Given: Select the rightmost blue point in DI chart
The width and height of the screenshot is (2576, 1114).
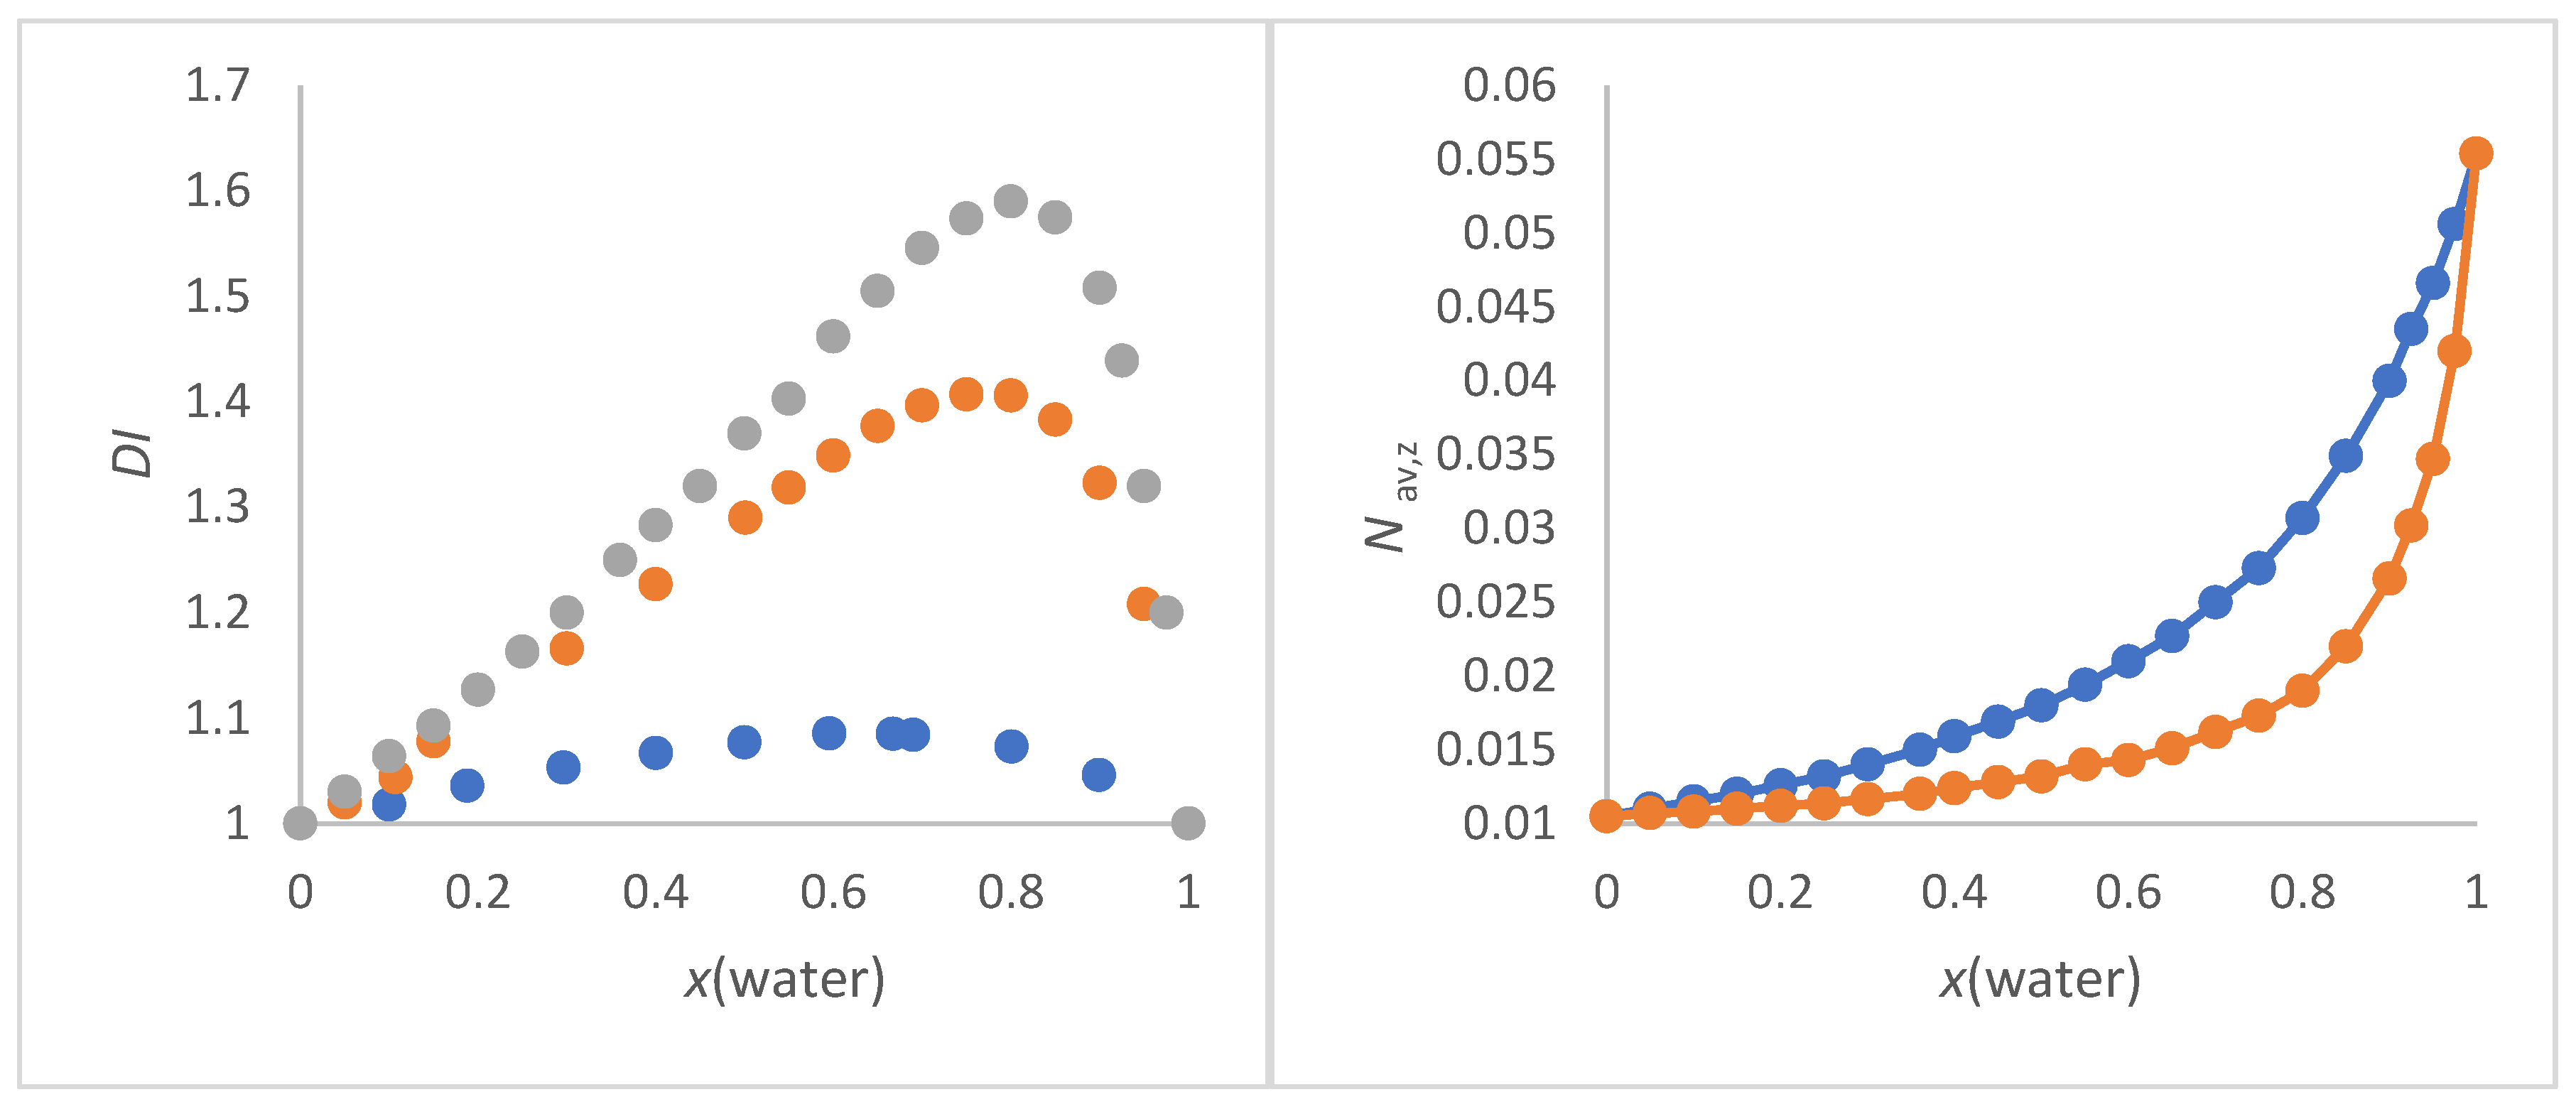Looking at the screenshot, I should pyautogui.click(x=1098, y=774).
